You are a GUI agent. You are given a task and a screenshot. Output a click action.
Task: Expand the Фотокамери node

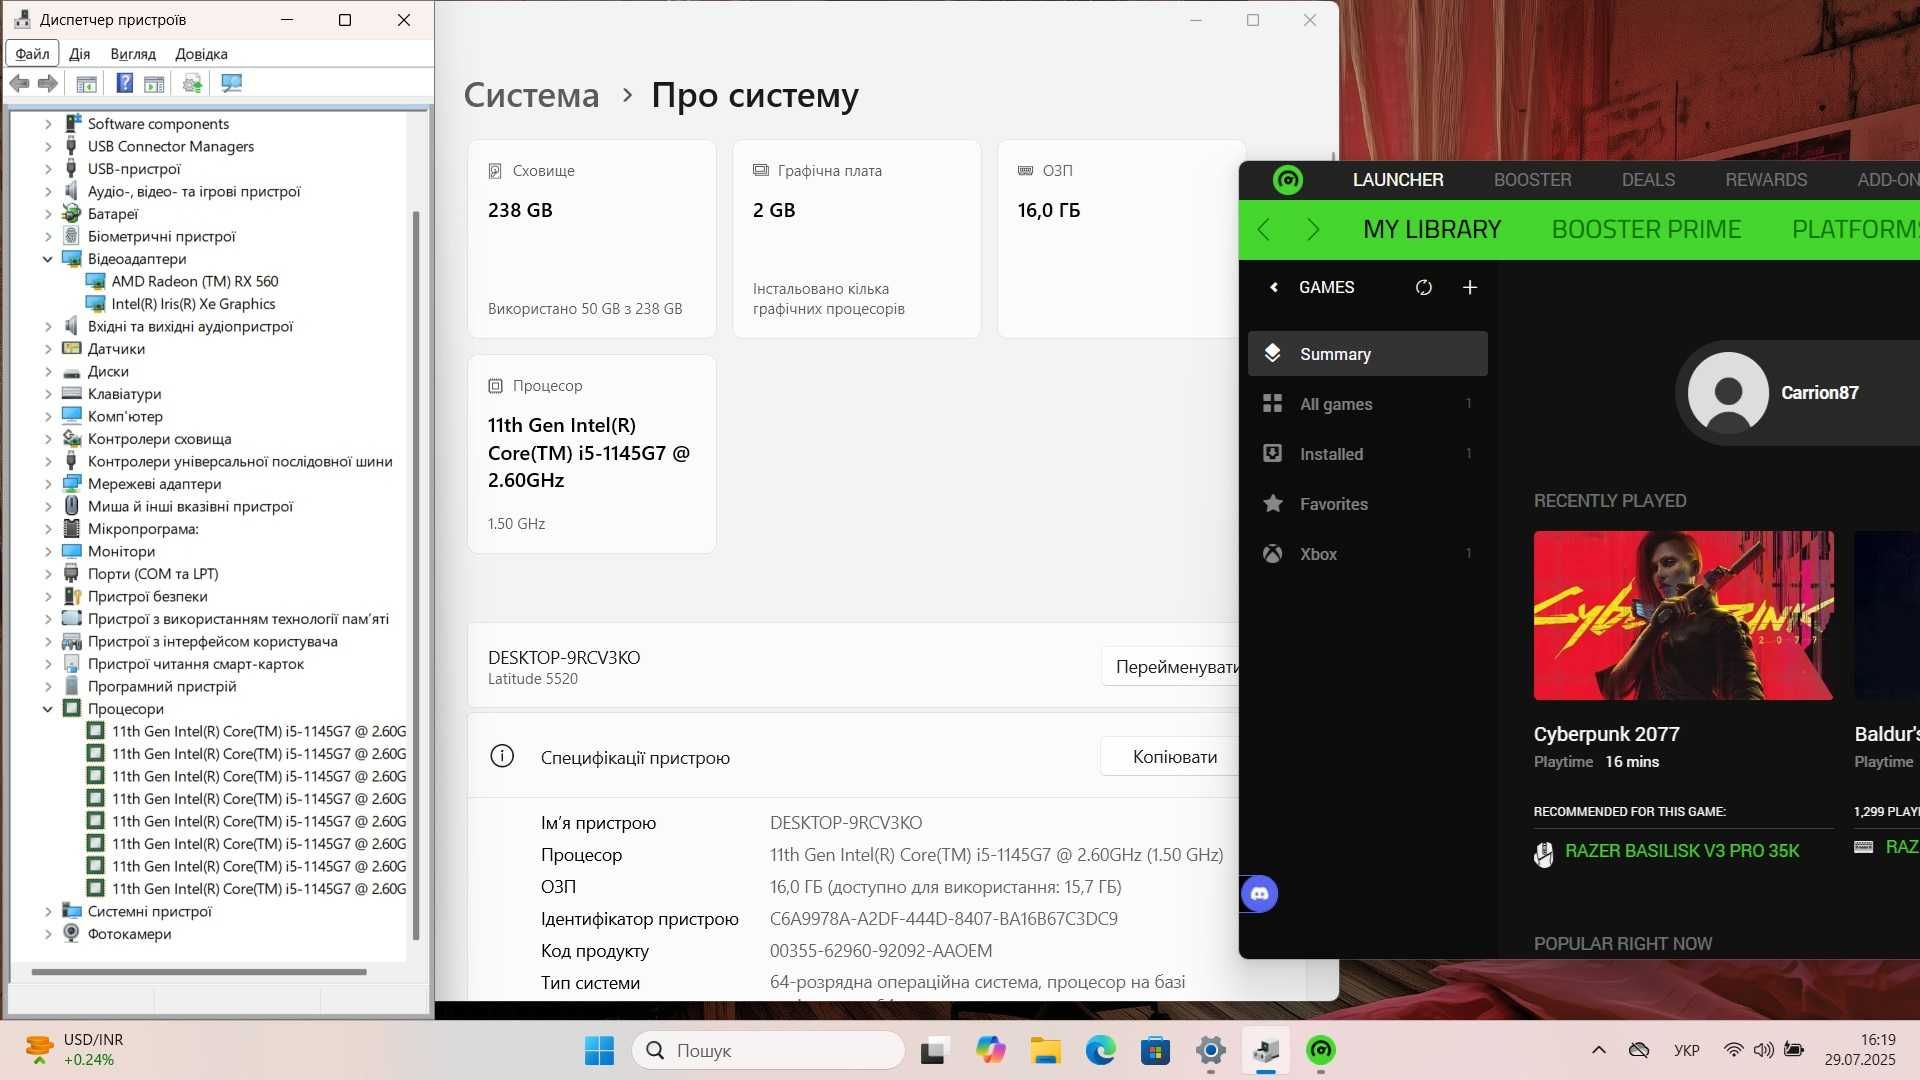47,934
